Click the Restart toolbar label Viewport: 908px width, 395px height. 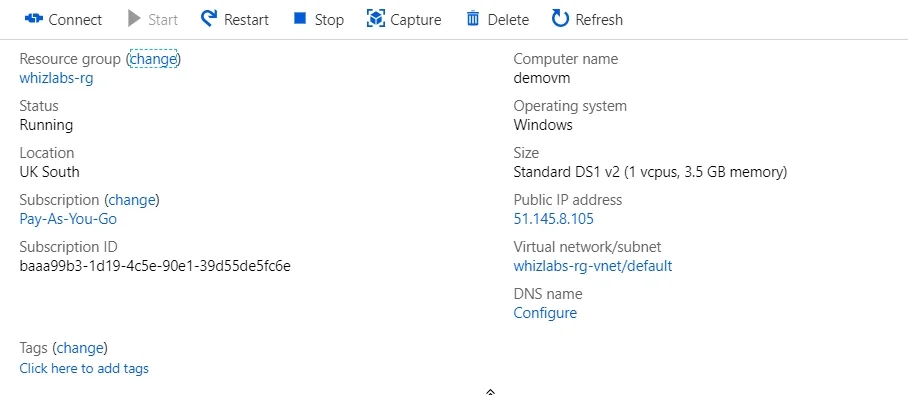246,20
